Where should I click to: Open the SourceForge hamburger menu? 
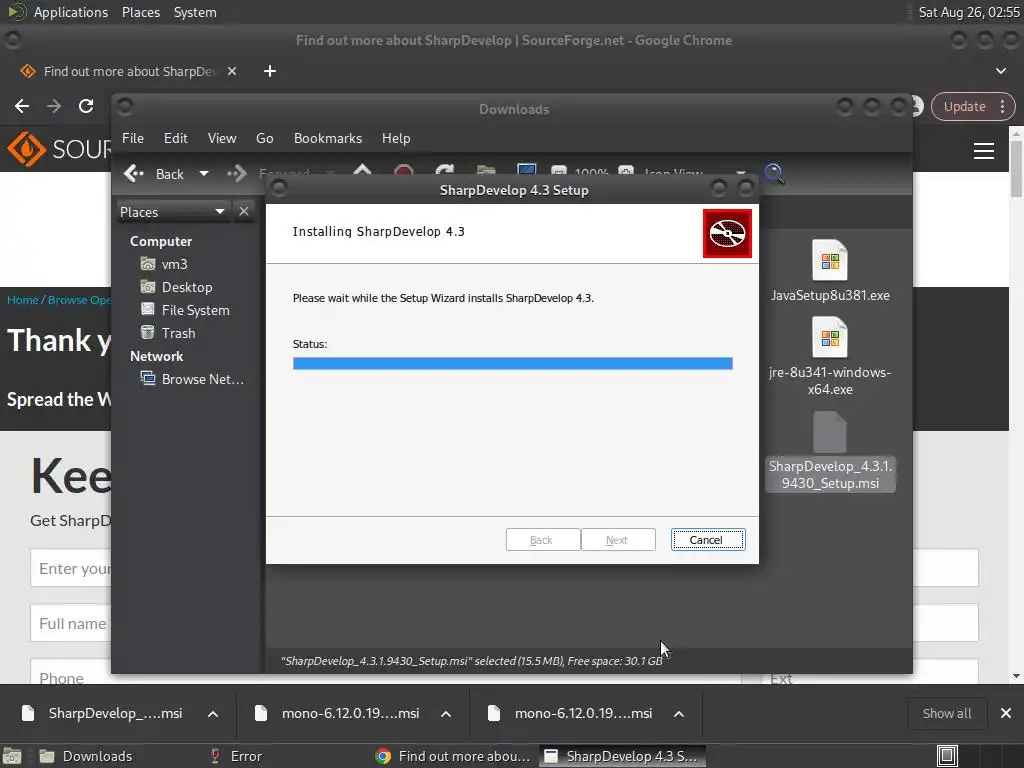(x=984, y=151)
